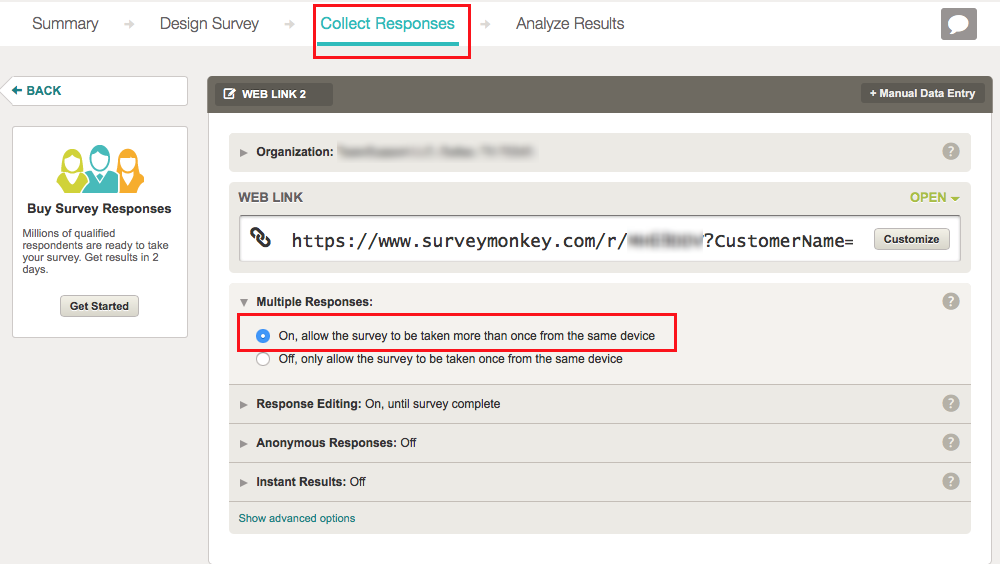Viewport: 1000px width, 564px height.
Task: Click the chain link icon beside the URL
Action: (260, 238)
